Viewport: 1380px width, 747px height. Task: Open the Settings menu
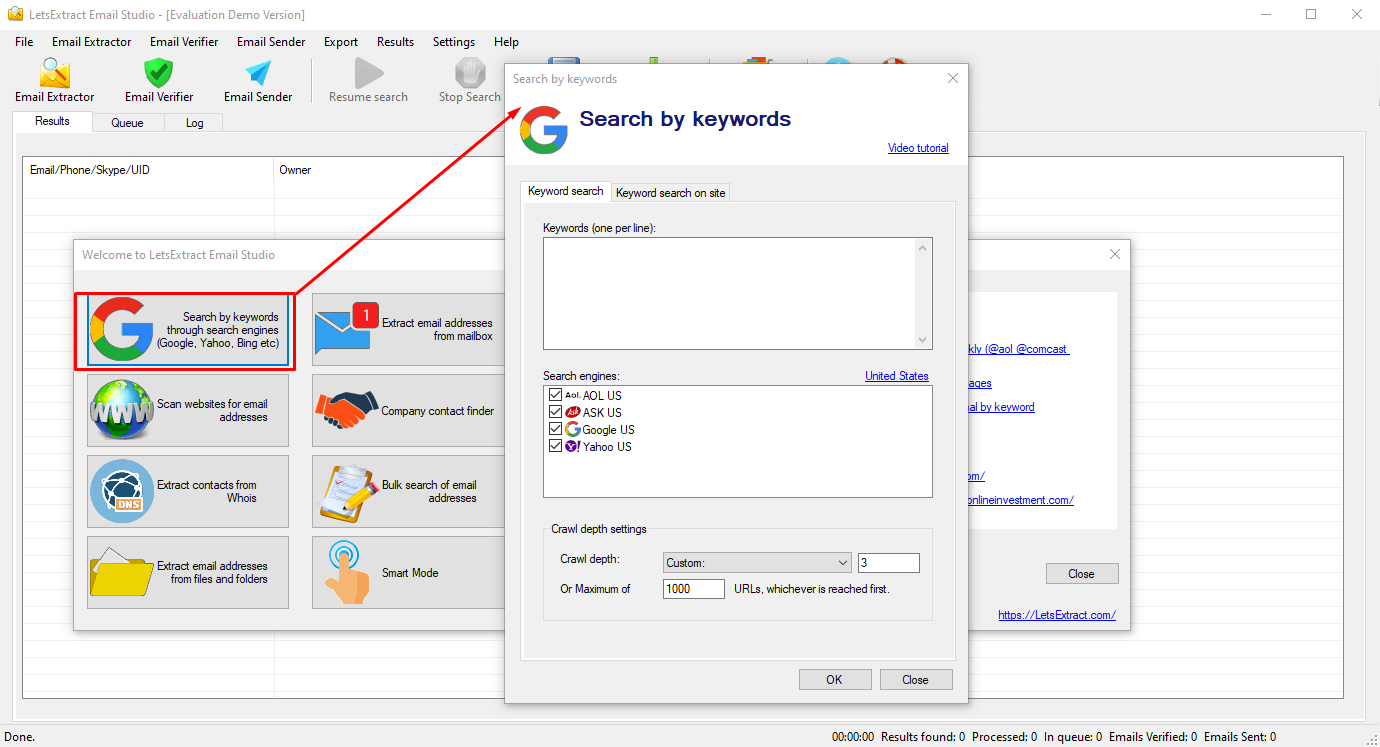point(454,42)
